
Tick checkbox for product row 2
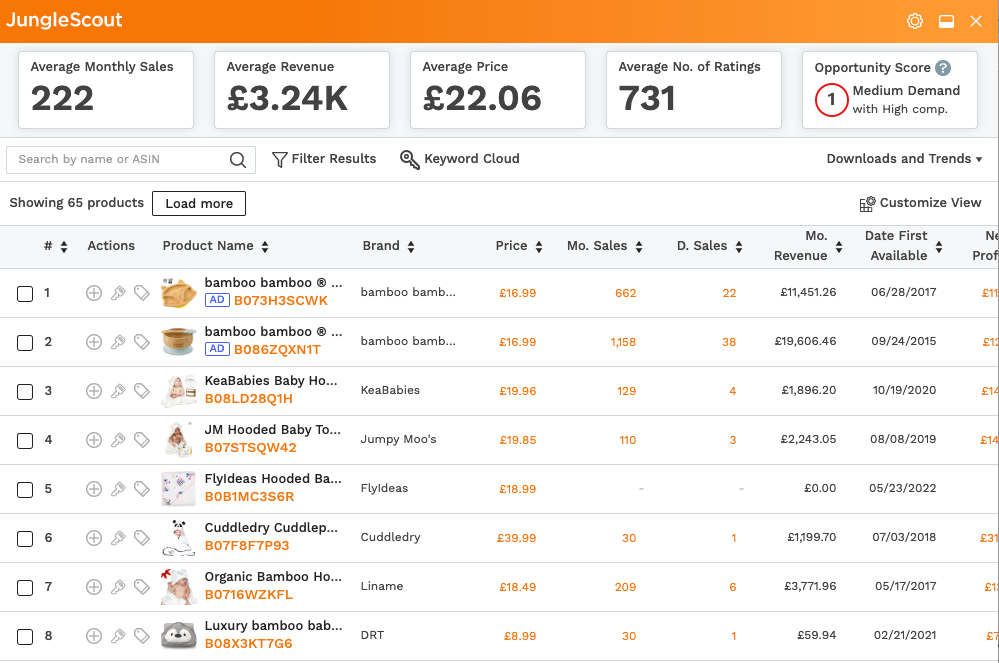[x=25, y=343]
